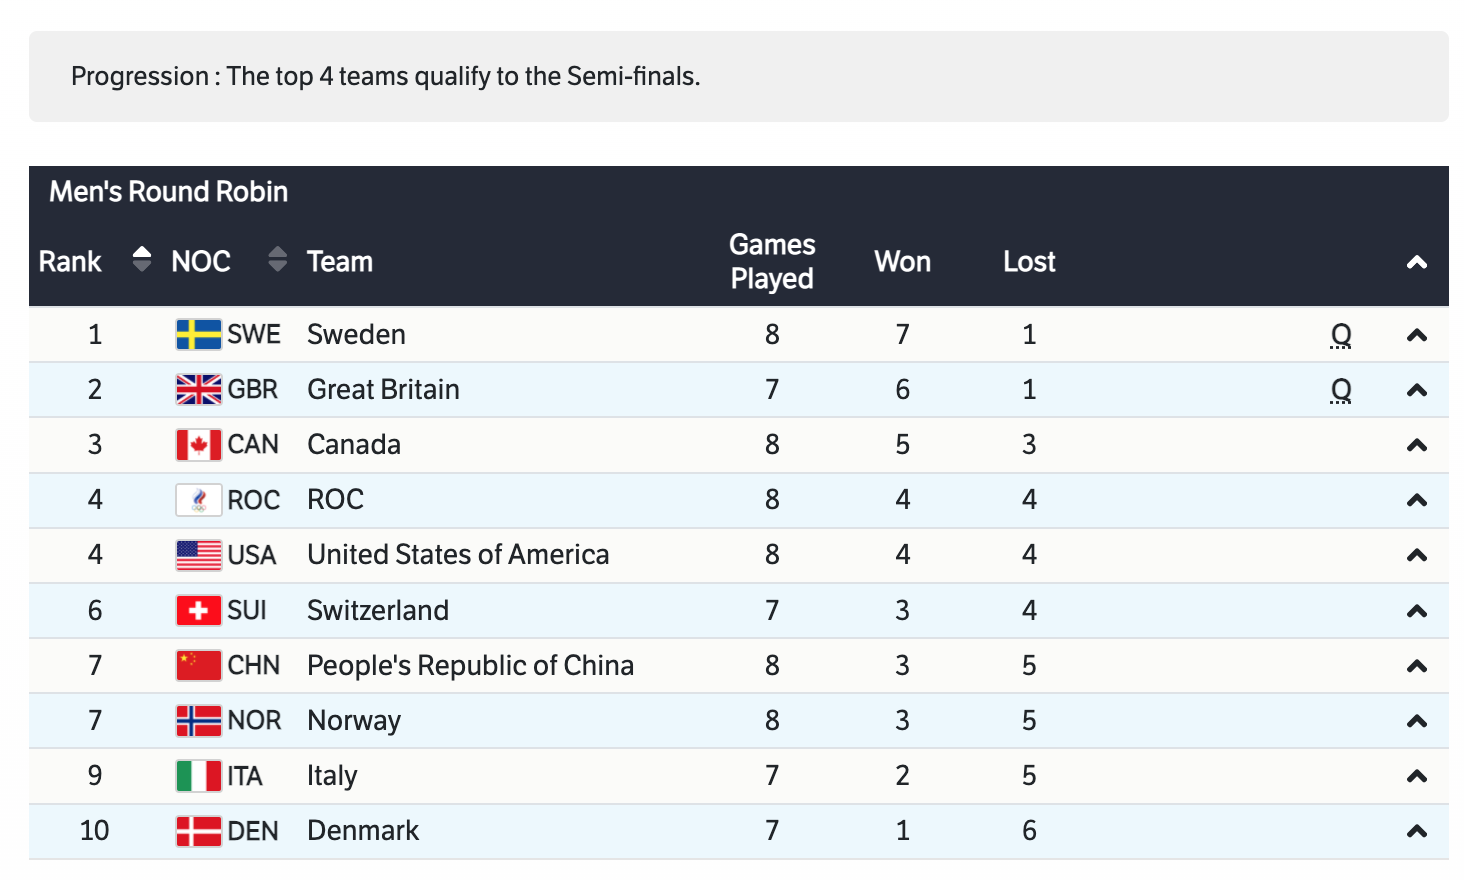
Task: Collapse all rows using header chevron
Action: pyautogui.click(x=1416, y=262)
